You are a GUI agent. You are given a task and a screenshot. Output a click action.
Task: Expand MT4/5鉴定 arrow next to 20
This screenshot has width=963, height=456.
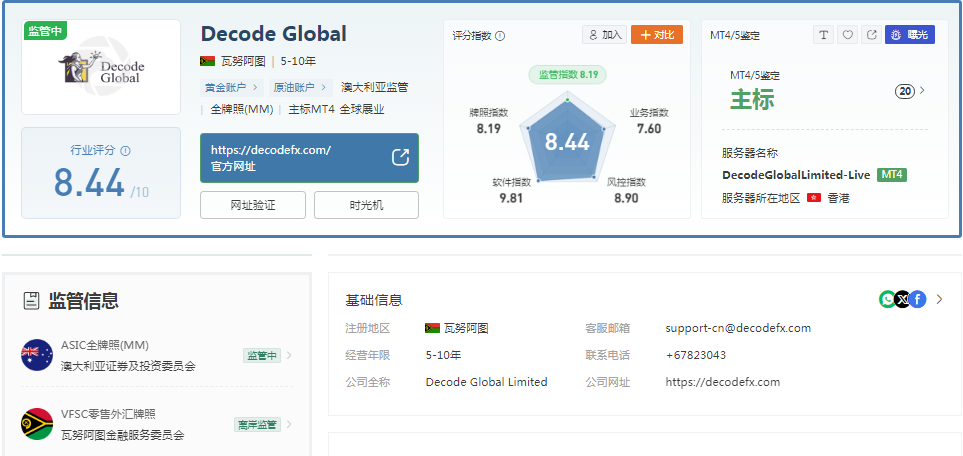(921, 91)
